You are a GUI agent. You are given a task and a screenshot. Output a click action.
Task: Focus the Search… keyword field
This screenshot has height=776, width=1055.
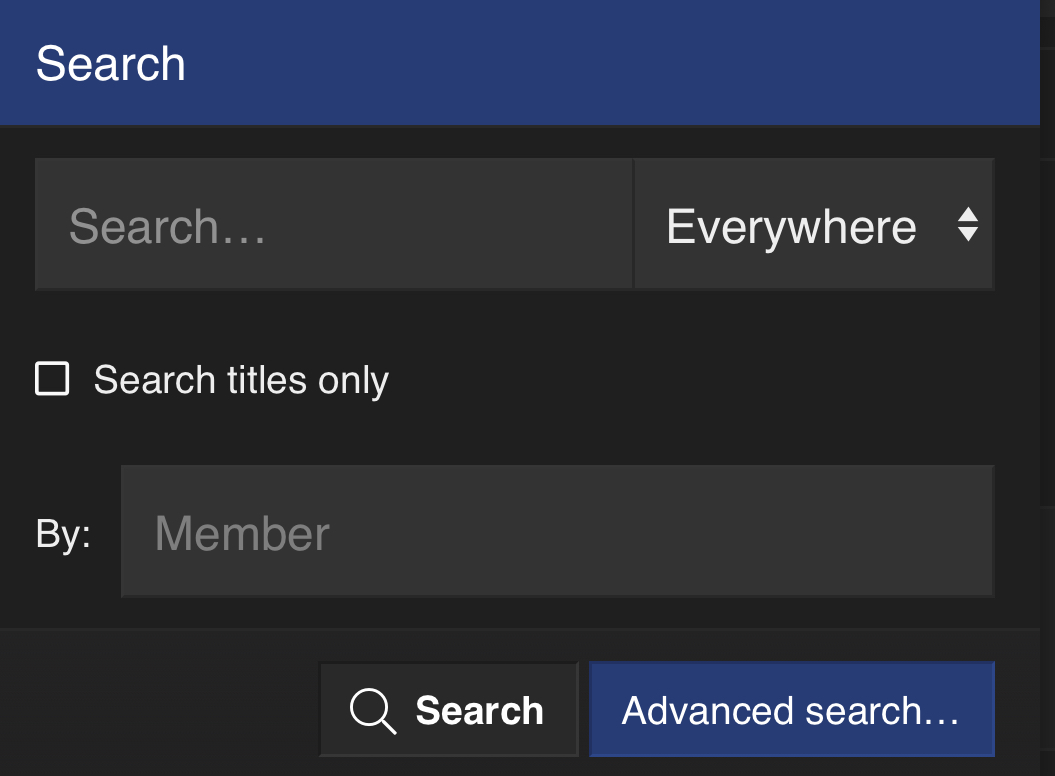tap(334, 225)
